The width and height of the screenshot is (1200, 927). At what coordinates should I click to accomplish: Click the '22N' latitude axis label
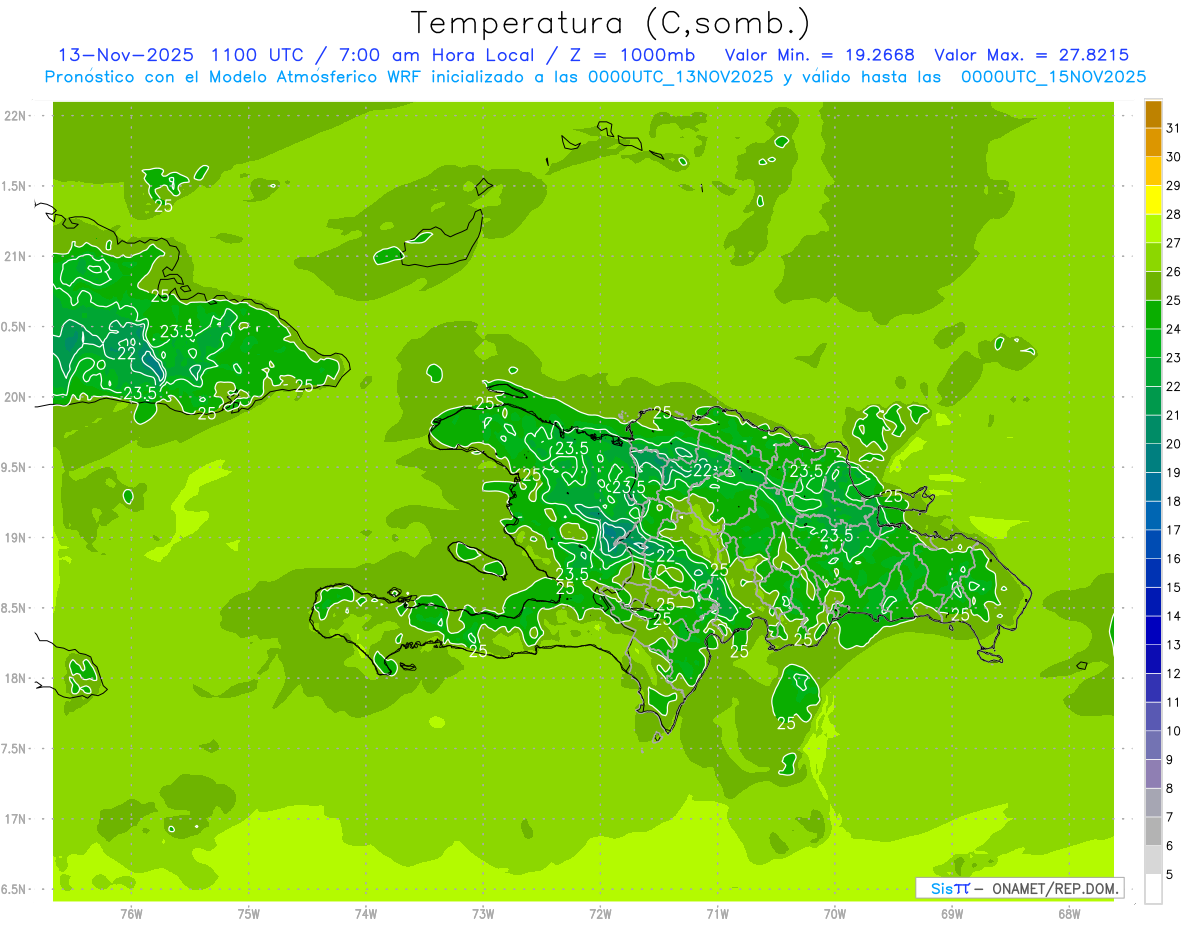[x=16, y=116]
